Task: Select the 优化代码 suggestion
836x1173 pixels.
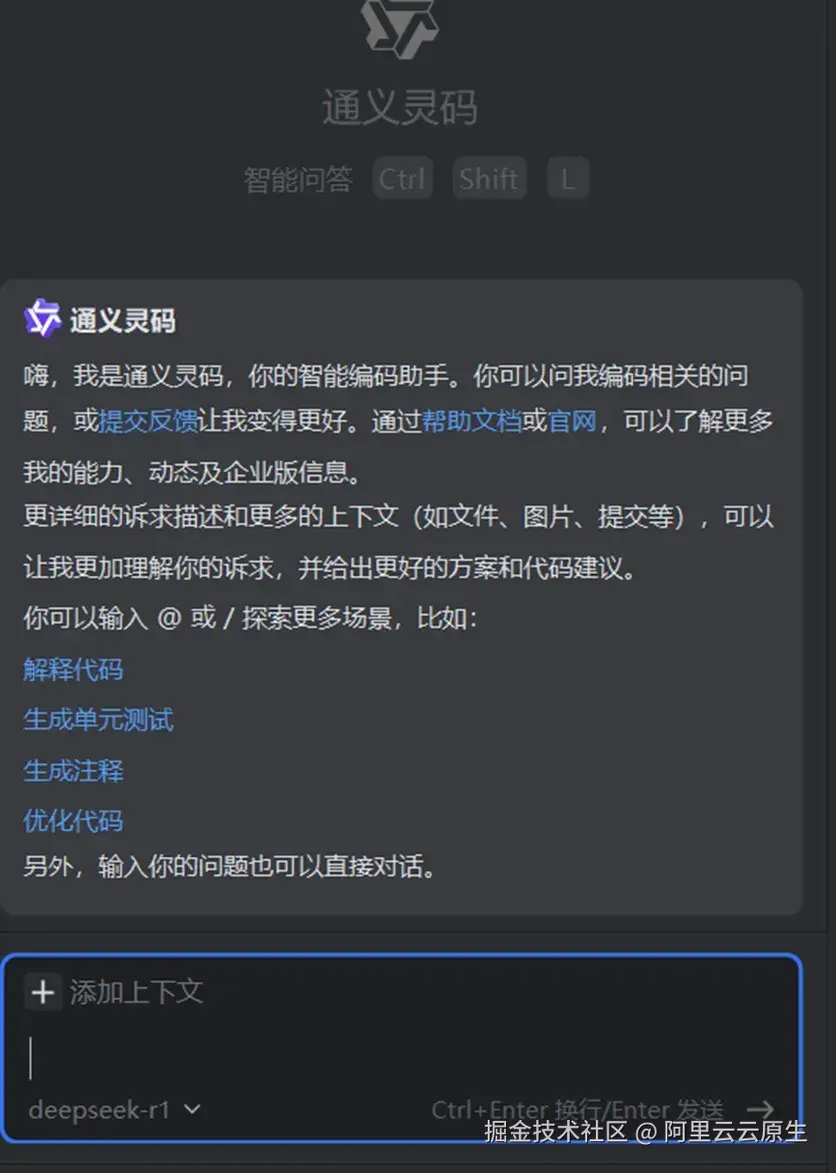Action: click(73, 820)
